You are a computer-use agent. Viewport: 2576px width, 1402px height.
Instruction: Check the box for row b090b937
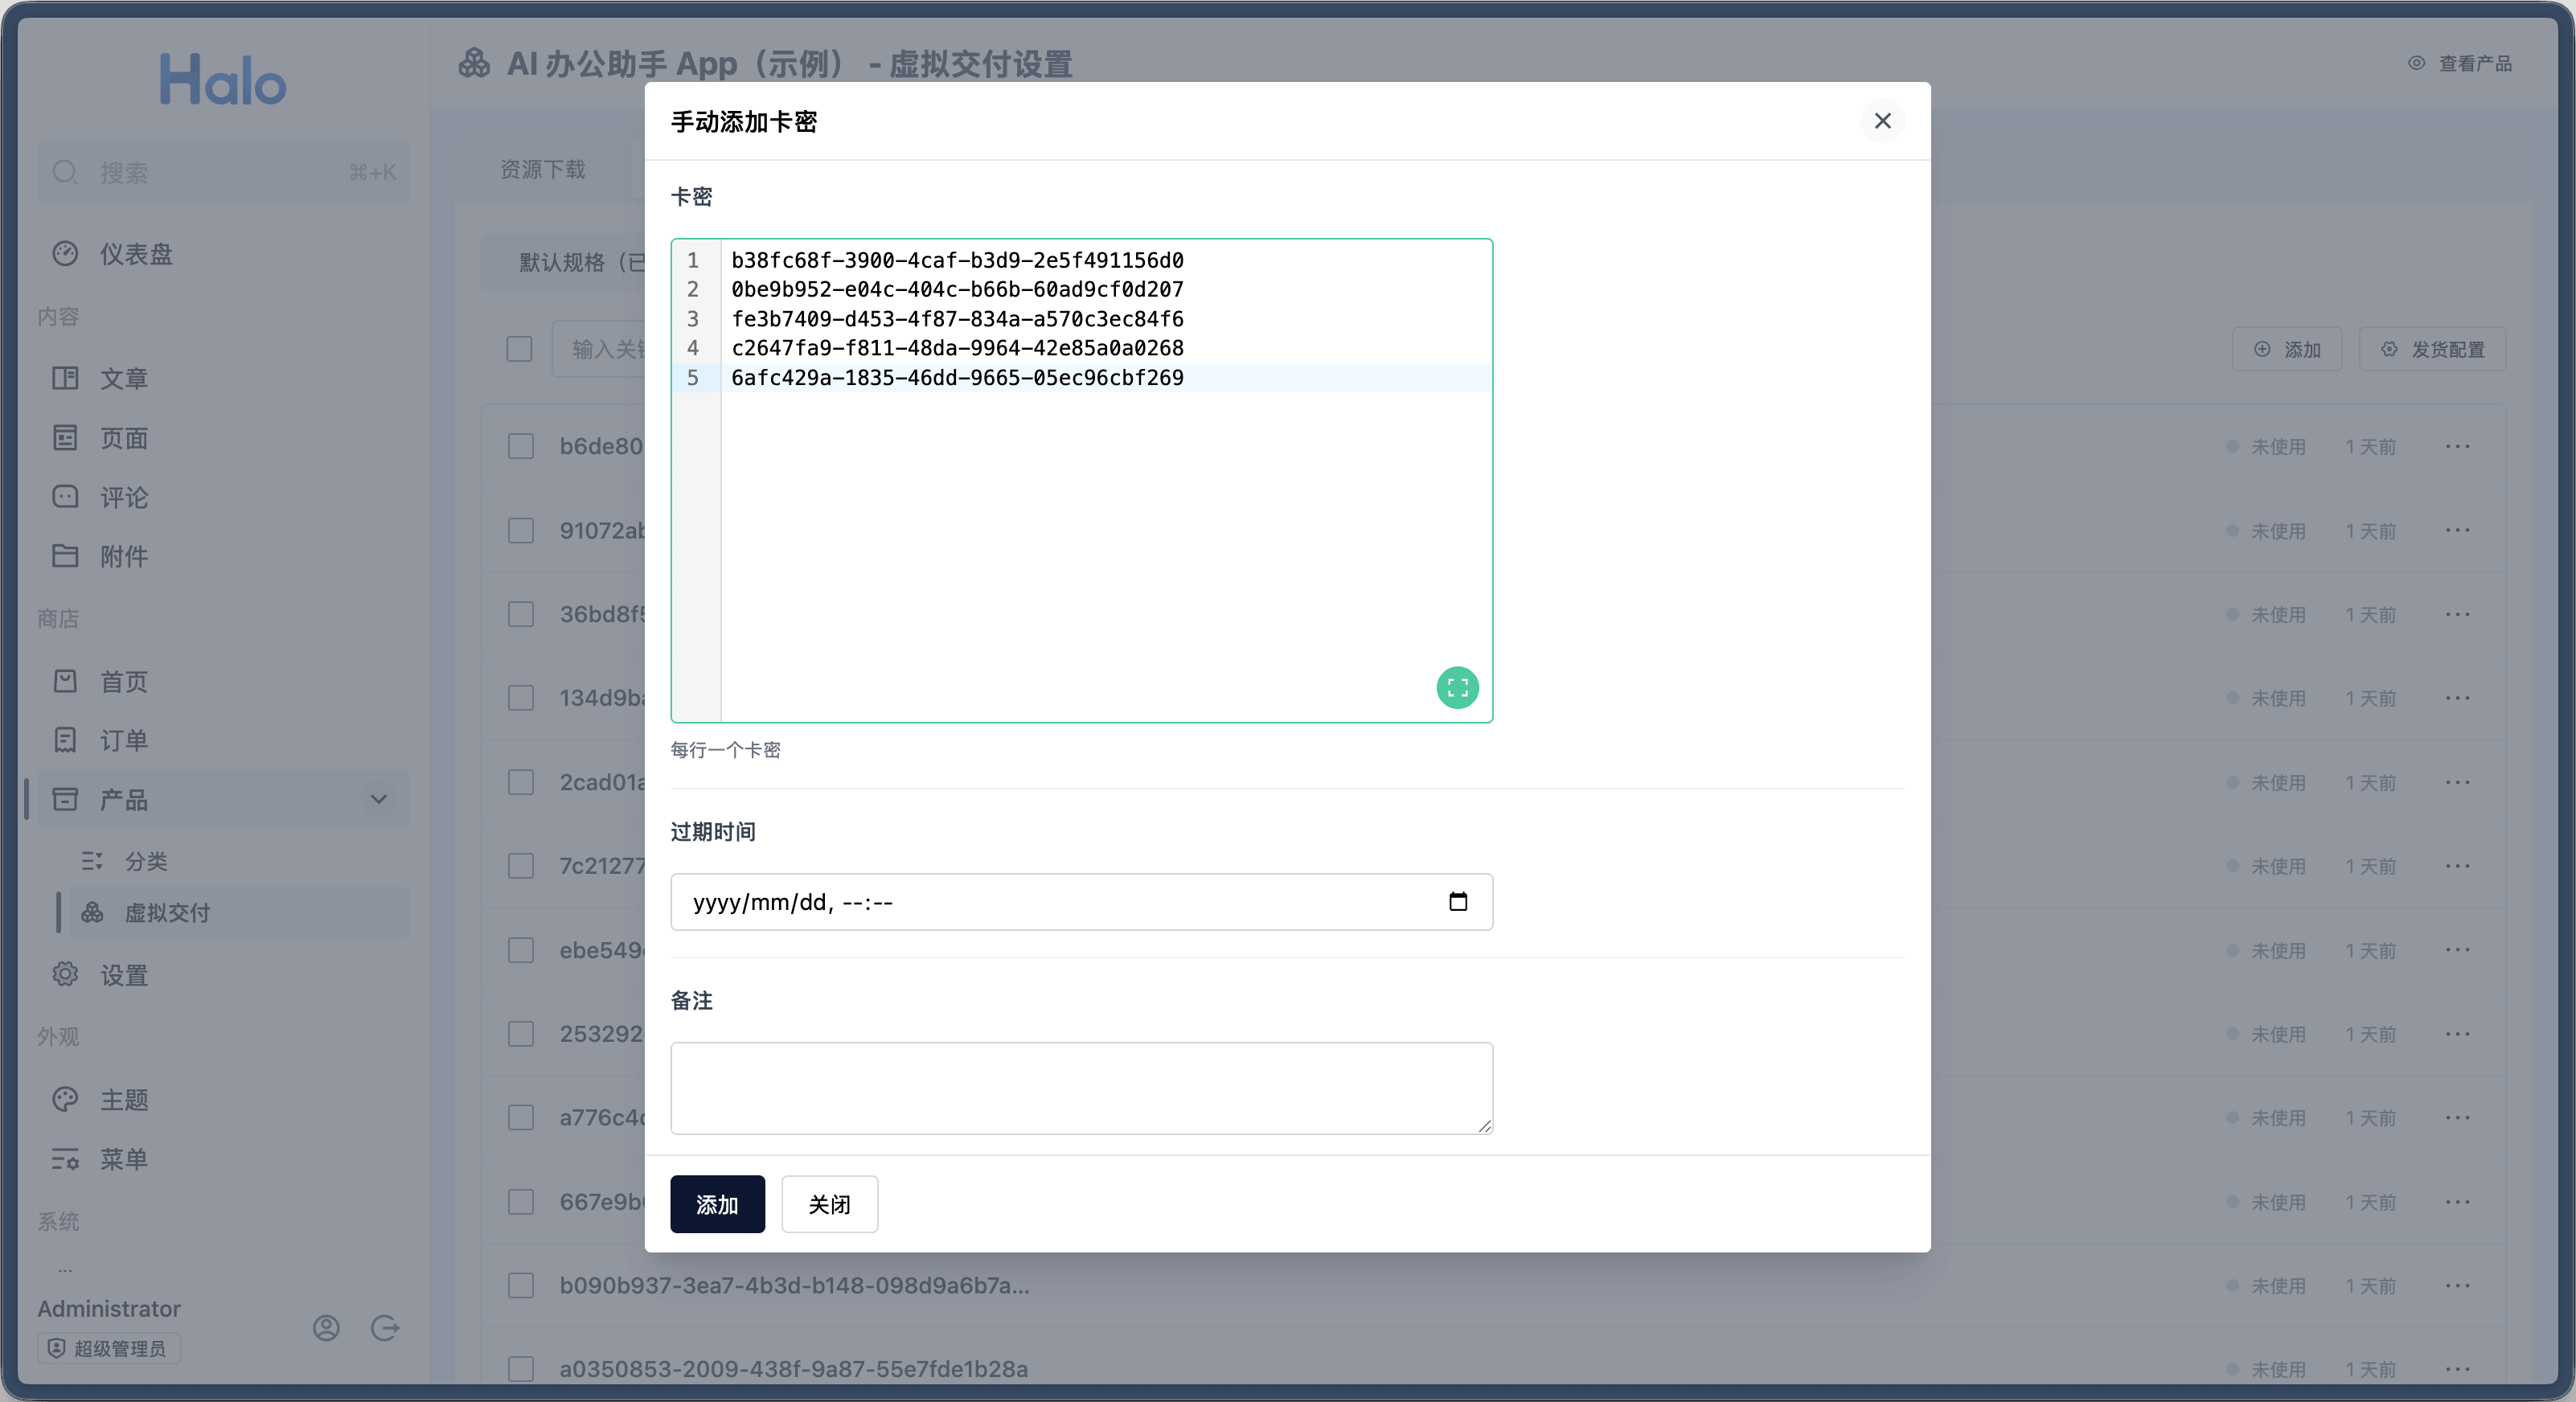pos(520,1285)
